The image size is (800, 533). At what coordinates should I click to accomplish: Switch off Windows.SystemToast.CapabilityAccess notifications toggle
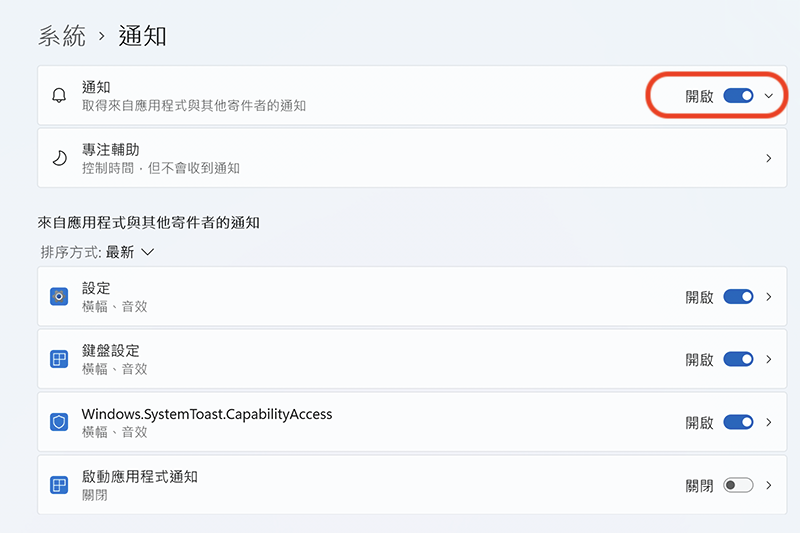(x=738, y=422)
